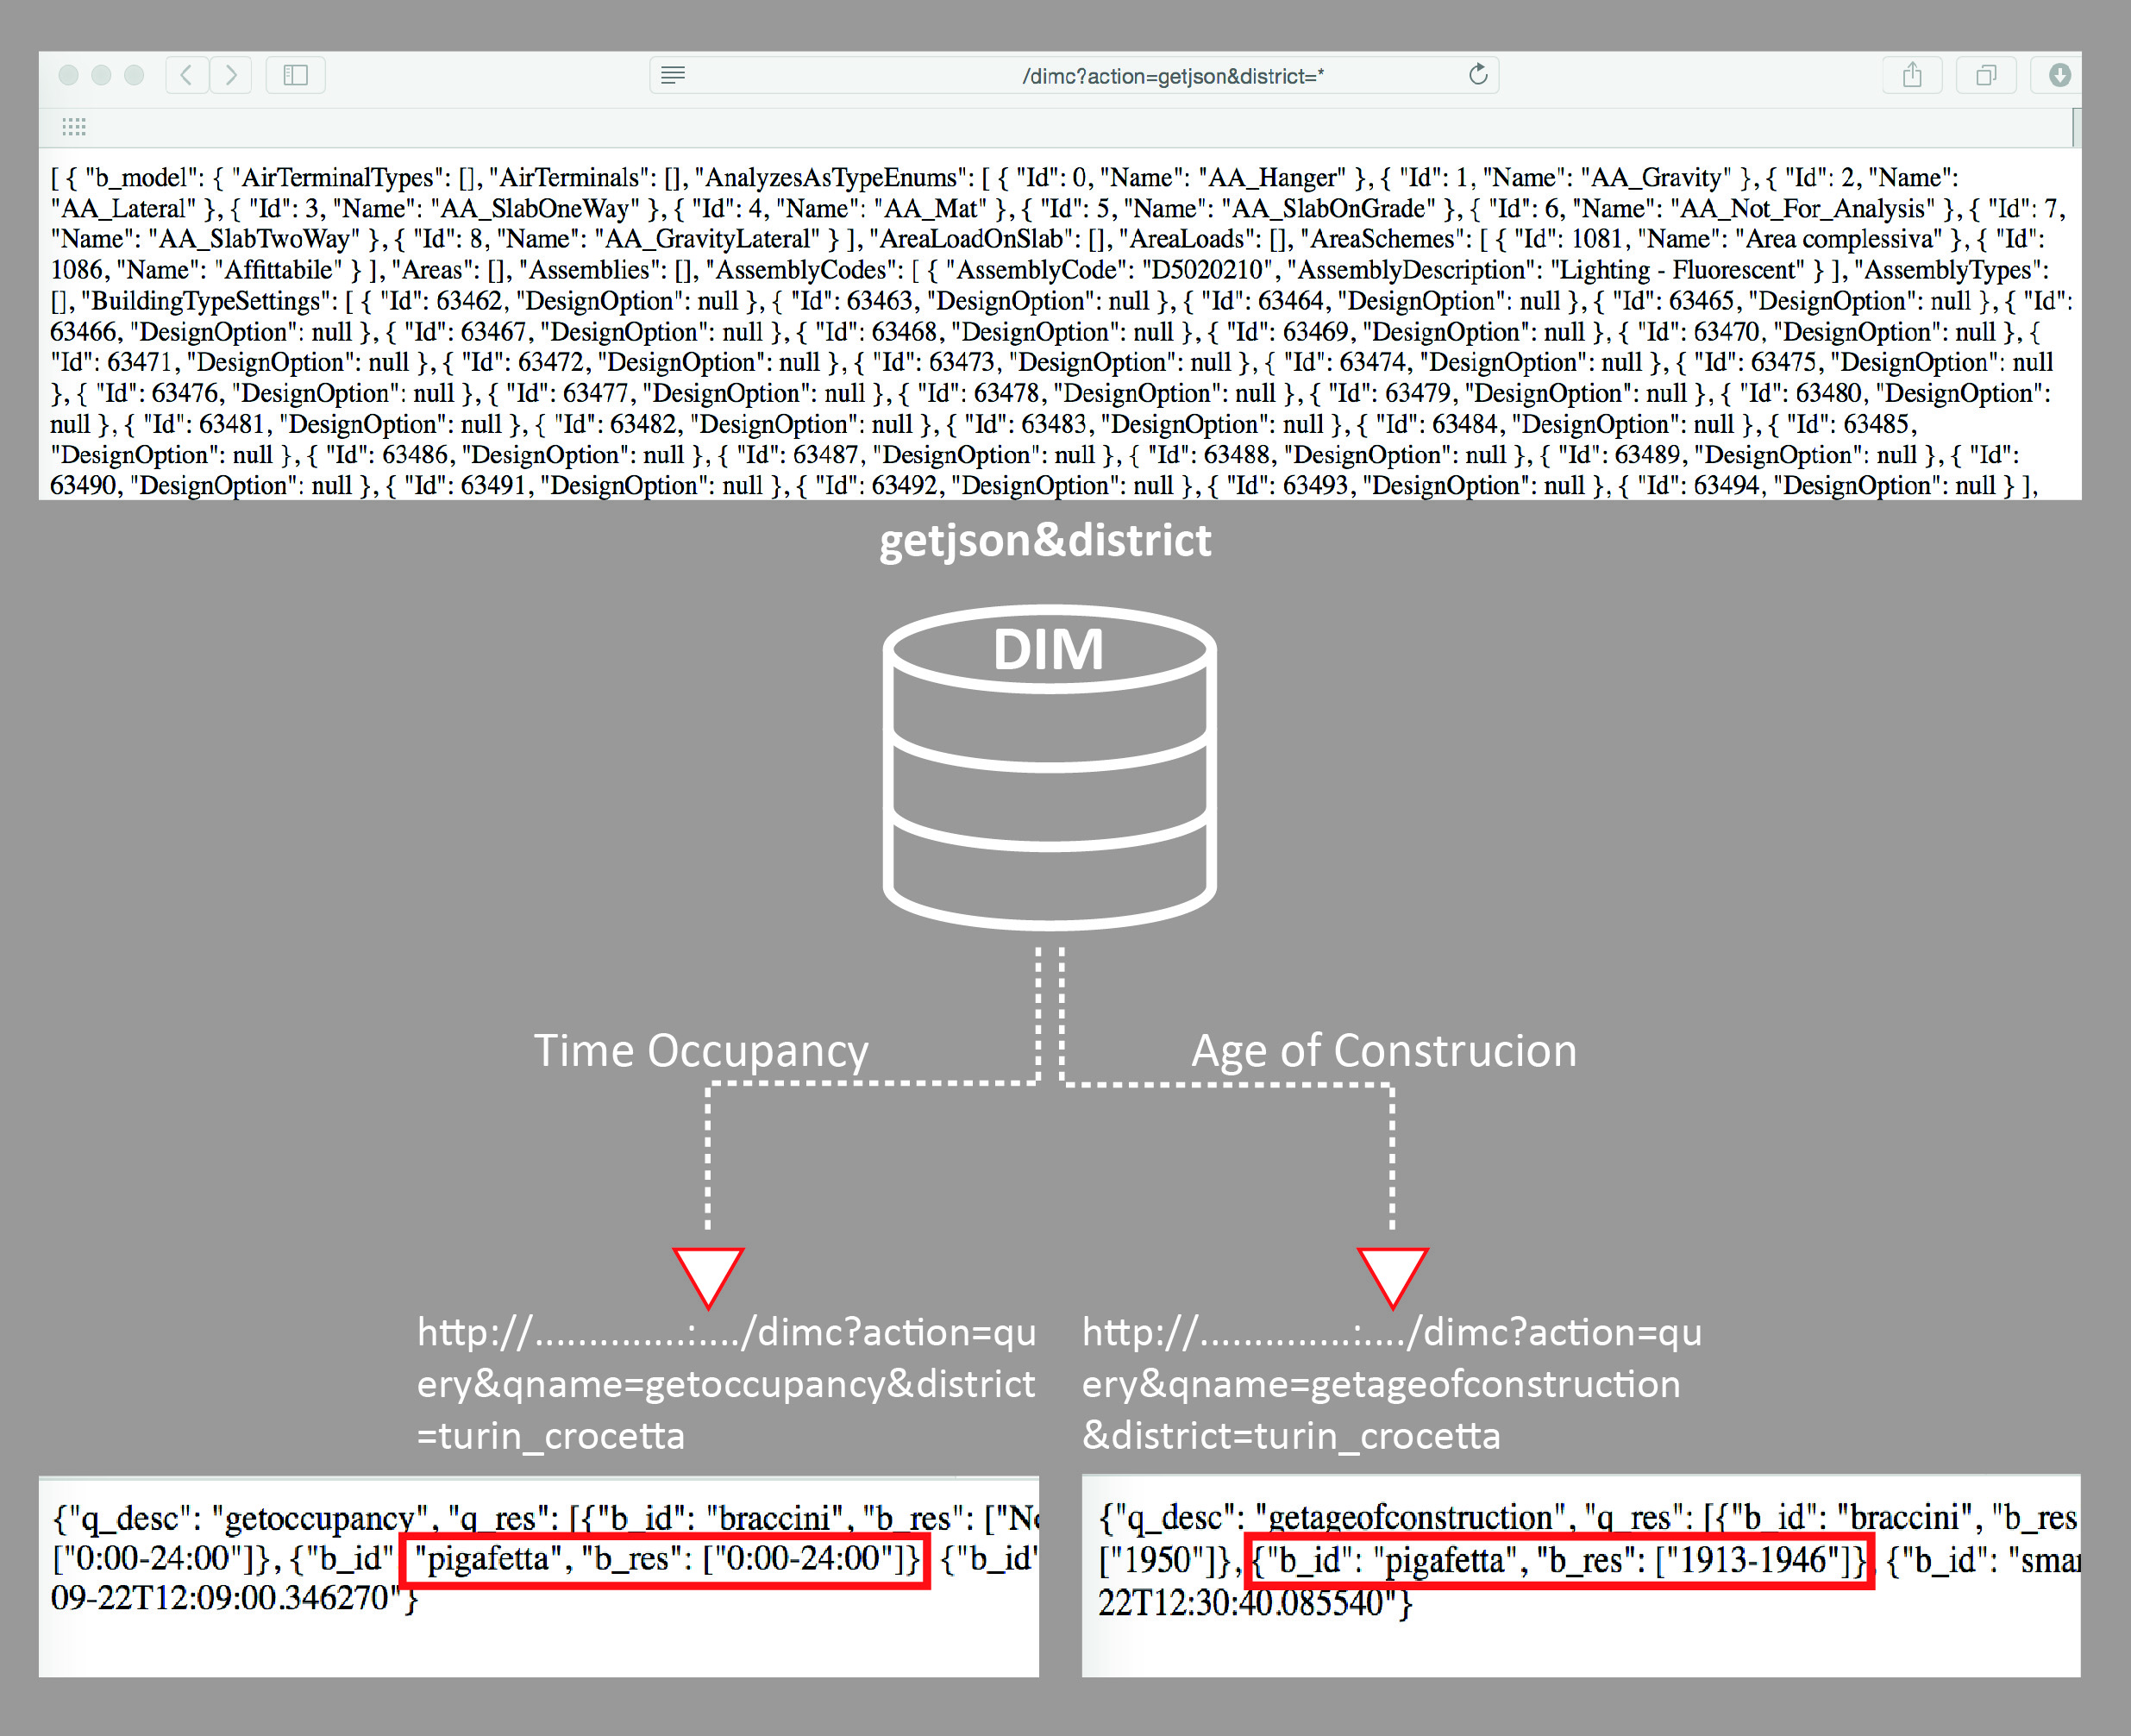Toggle the Safari sidebar button

[x=295, y=75]
